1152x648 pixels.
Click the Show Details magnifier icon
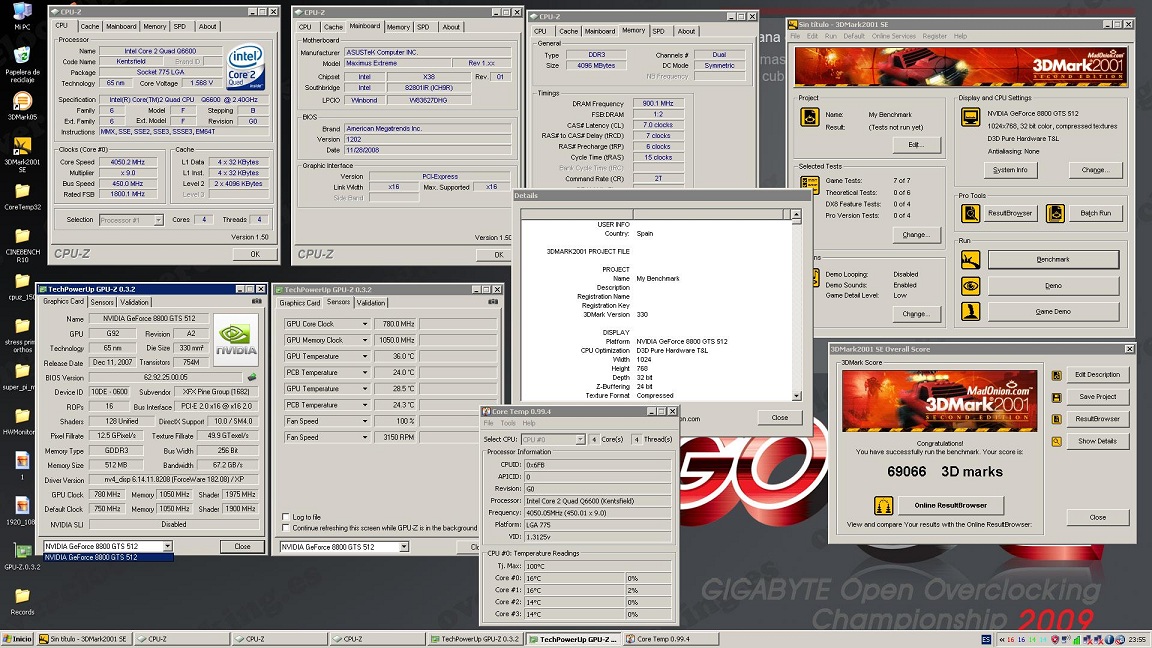click(x=1056, y=442)
